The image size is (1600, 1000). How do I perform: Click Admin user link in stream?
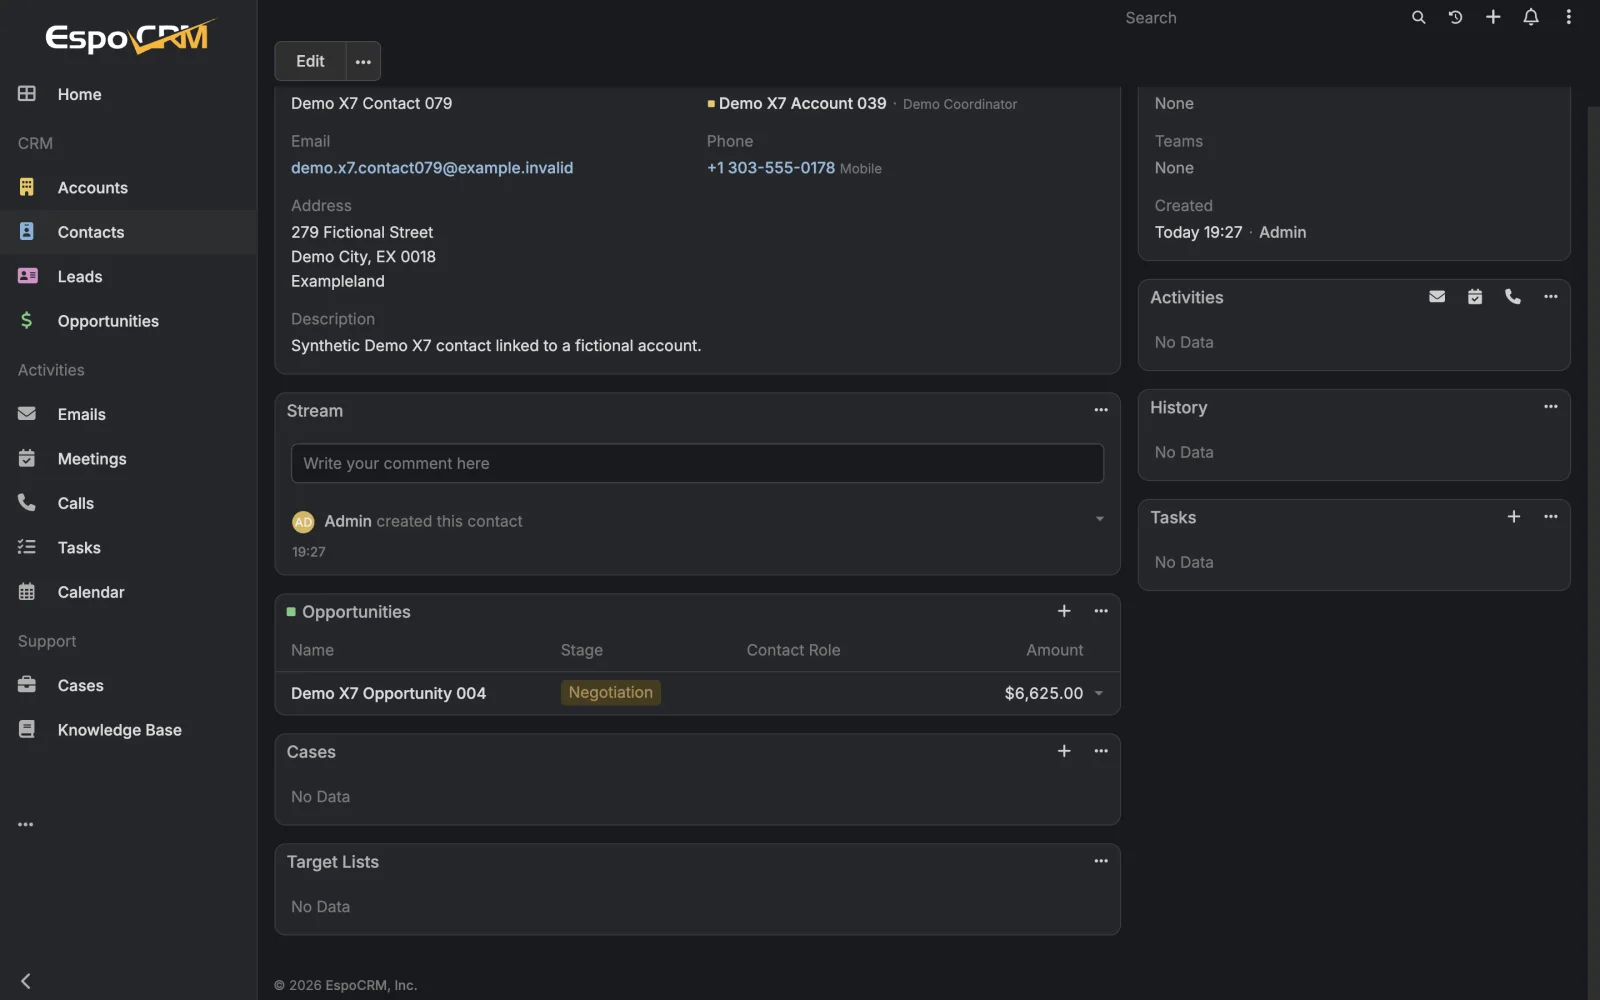click(348, 521)
